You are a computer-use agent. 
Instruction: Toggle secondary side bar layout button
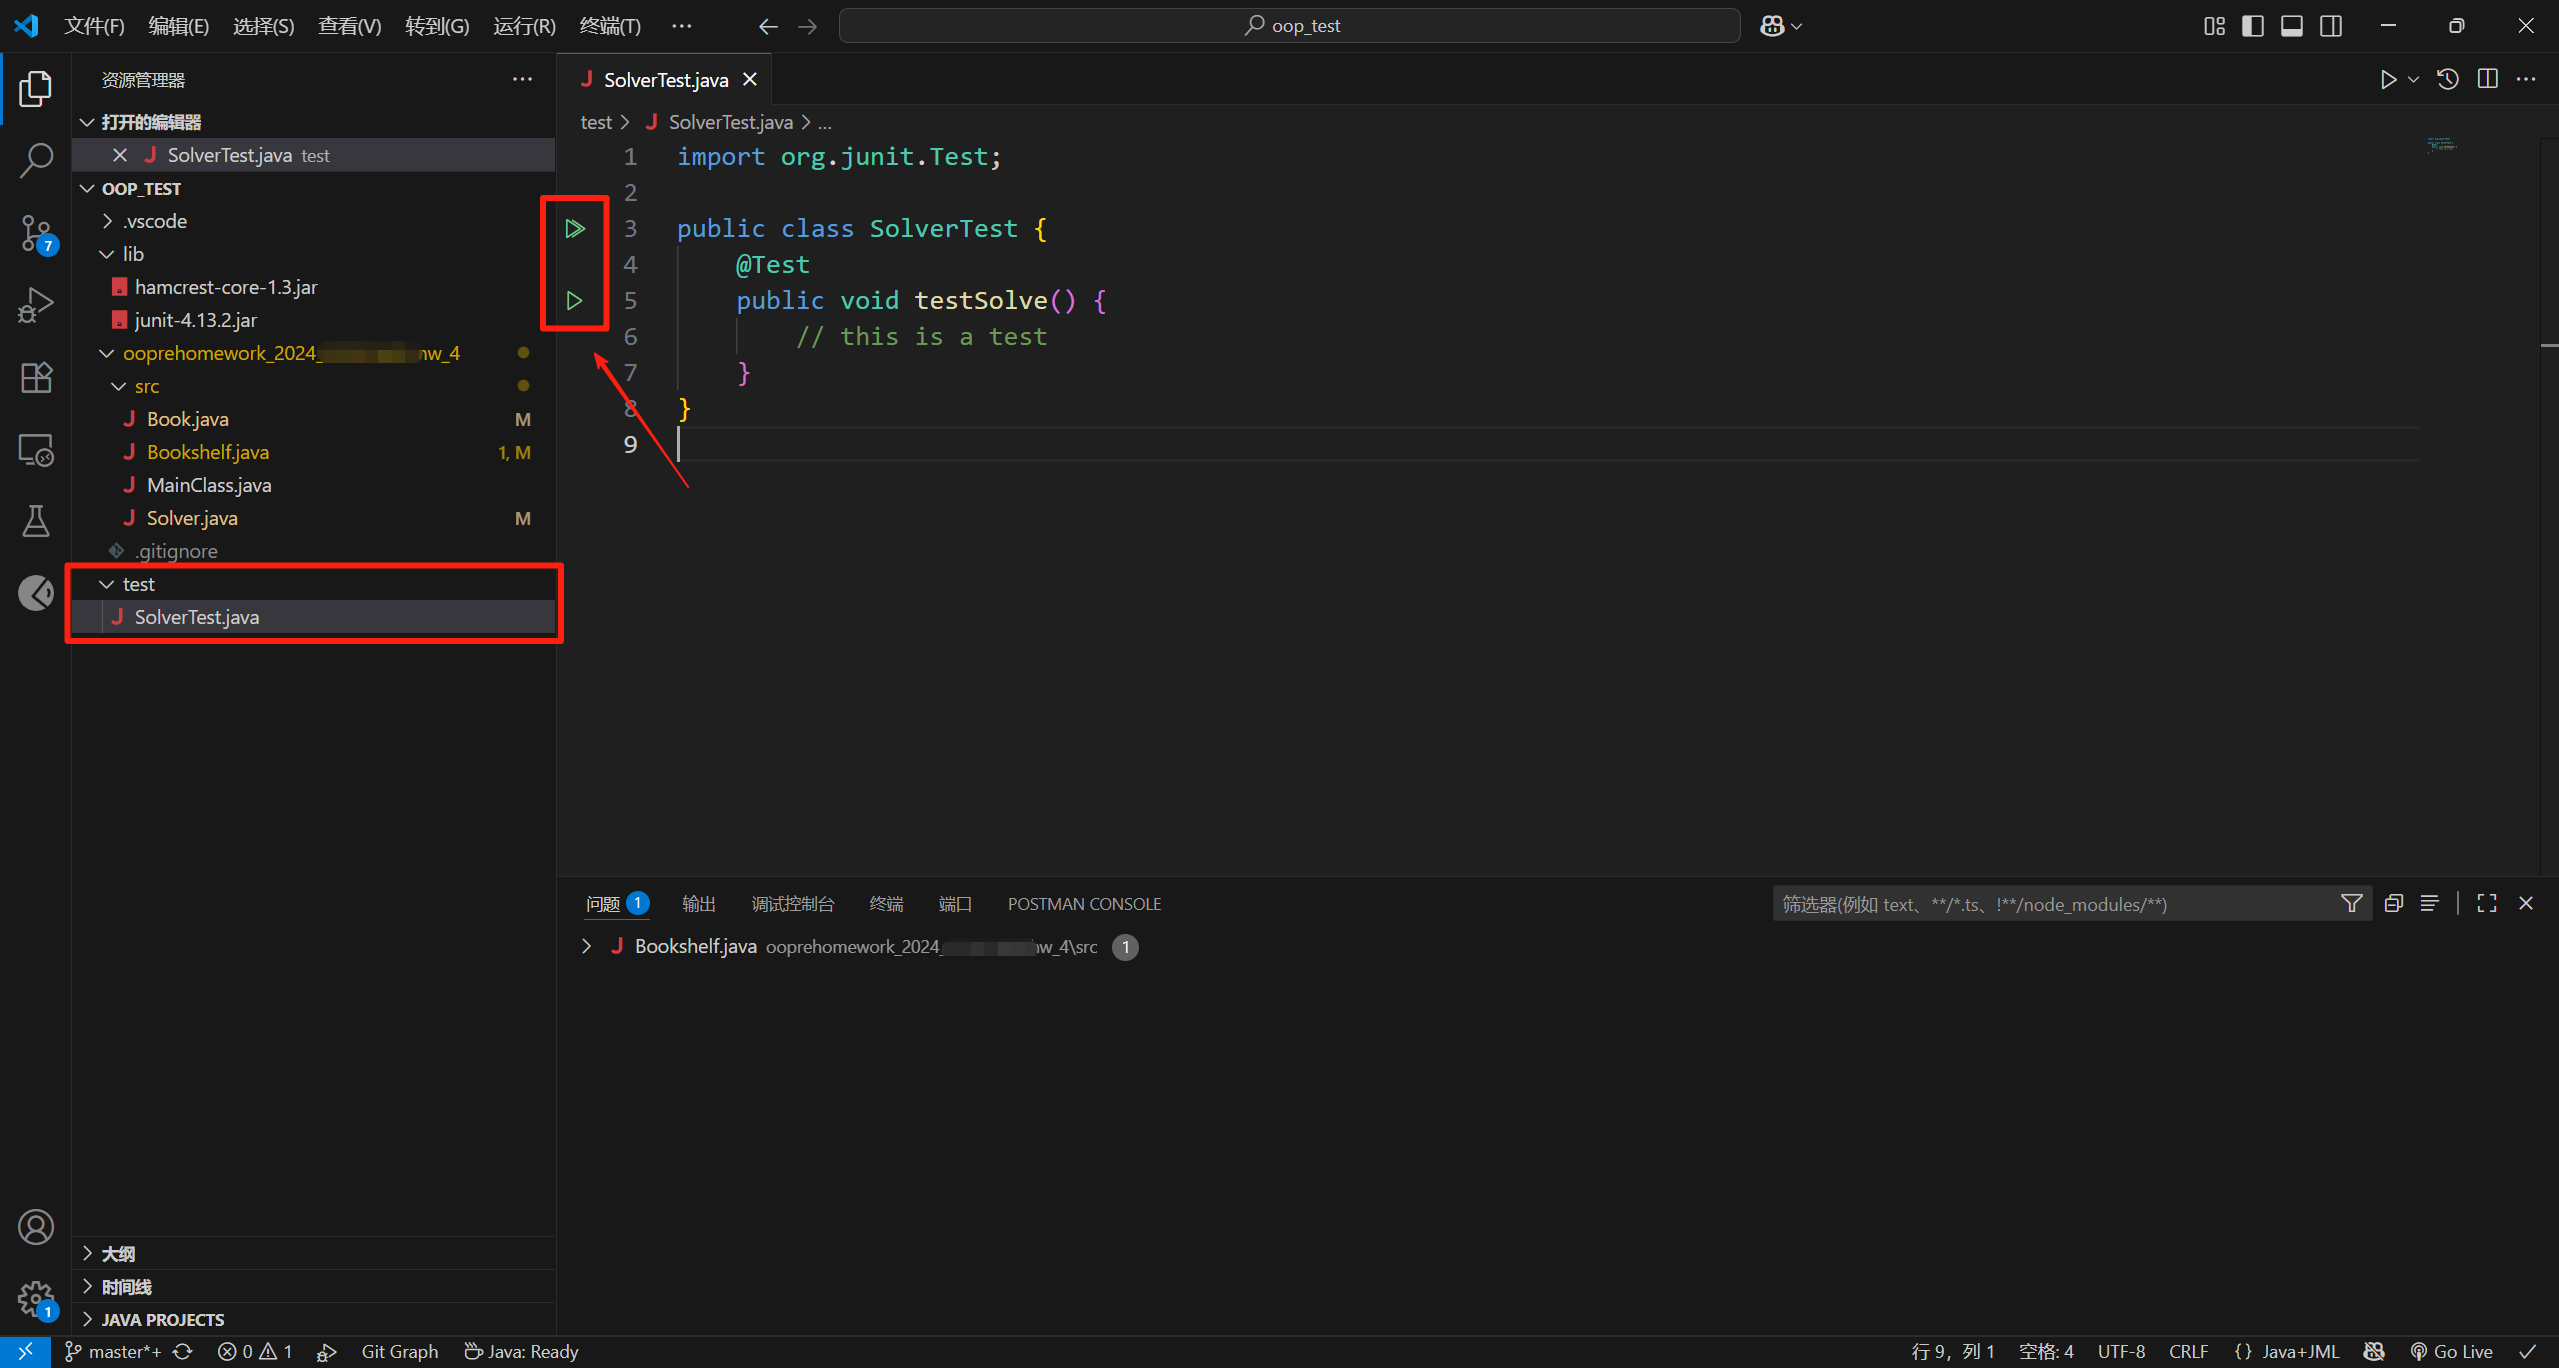point(2331,26)
